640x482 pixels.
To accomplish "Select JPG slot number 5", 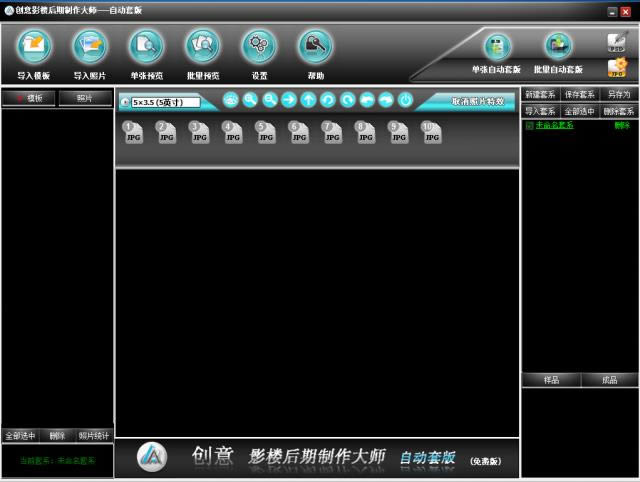I will 265,133.
